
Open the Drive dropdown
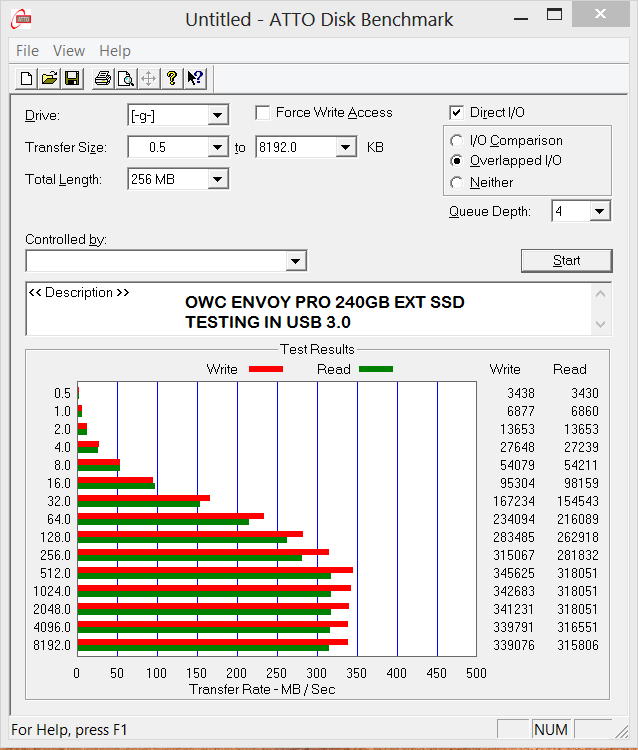pyautogui.click(x=217, y=116)
